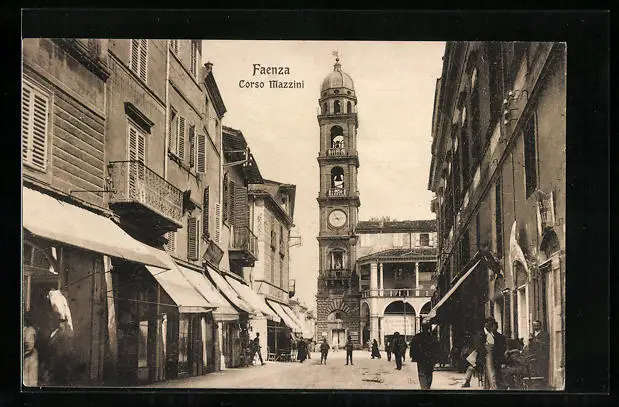Select the tiled roof of the loggia building
This screenshot has width=619, height=407.
(x=396, y=226)
